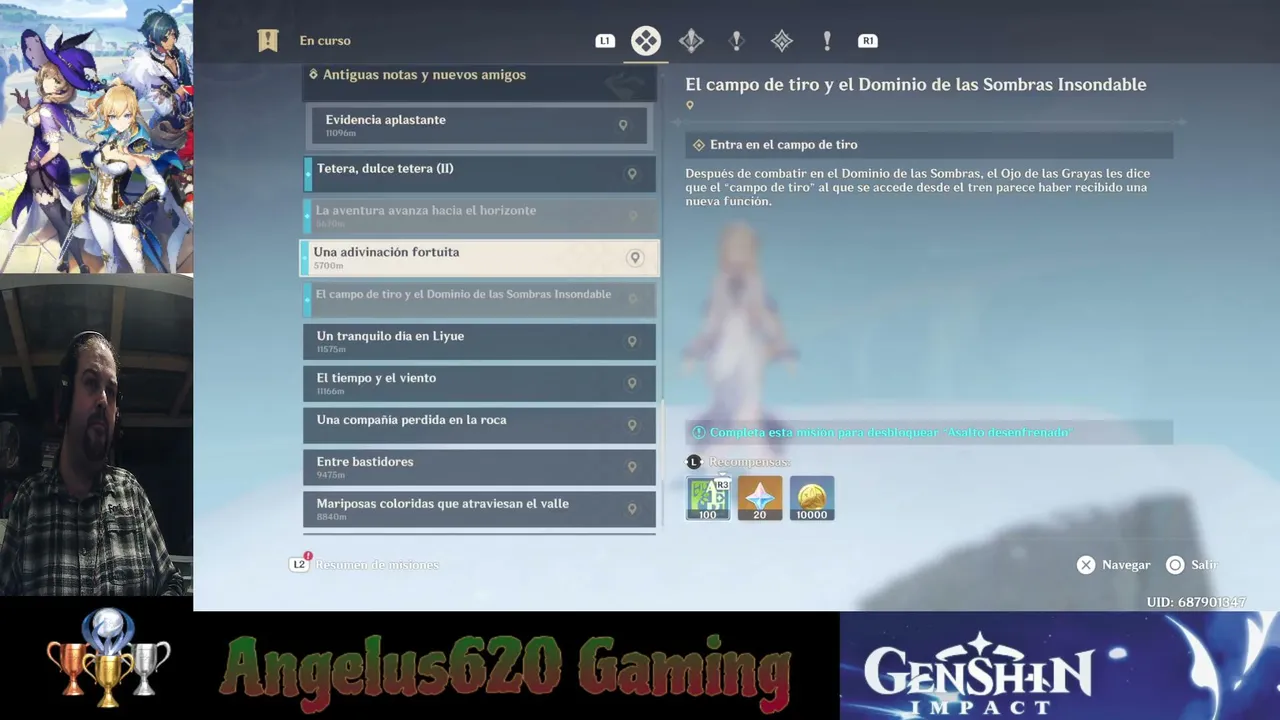Click the map pin on El tiempo y el viento
Viewport: 1280px width, 720px height.
pyautogui.click(x=632, y=384)
